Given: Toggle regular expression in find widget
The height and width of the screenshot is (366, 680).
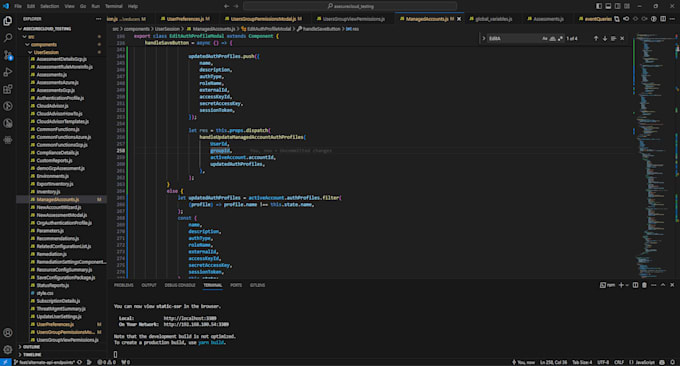Looking at the screenshot, I should click(560, 39).
